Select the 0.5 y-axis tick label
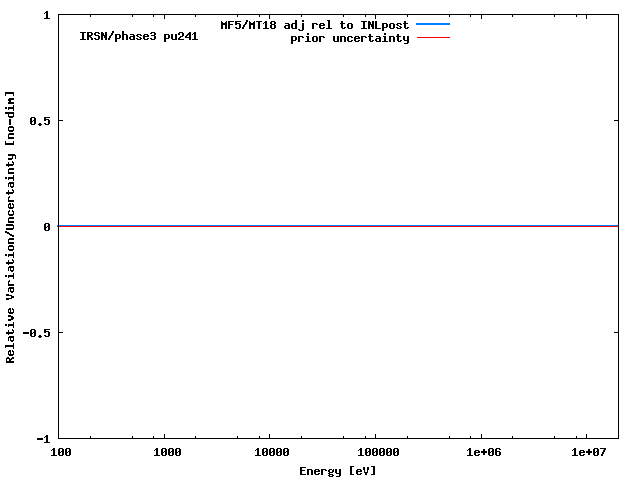This screenshot has width=640, height=480. coord(39,121)
